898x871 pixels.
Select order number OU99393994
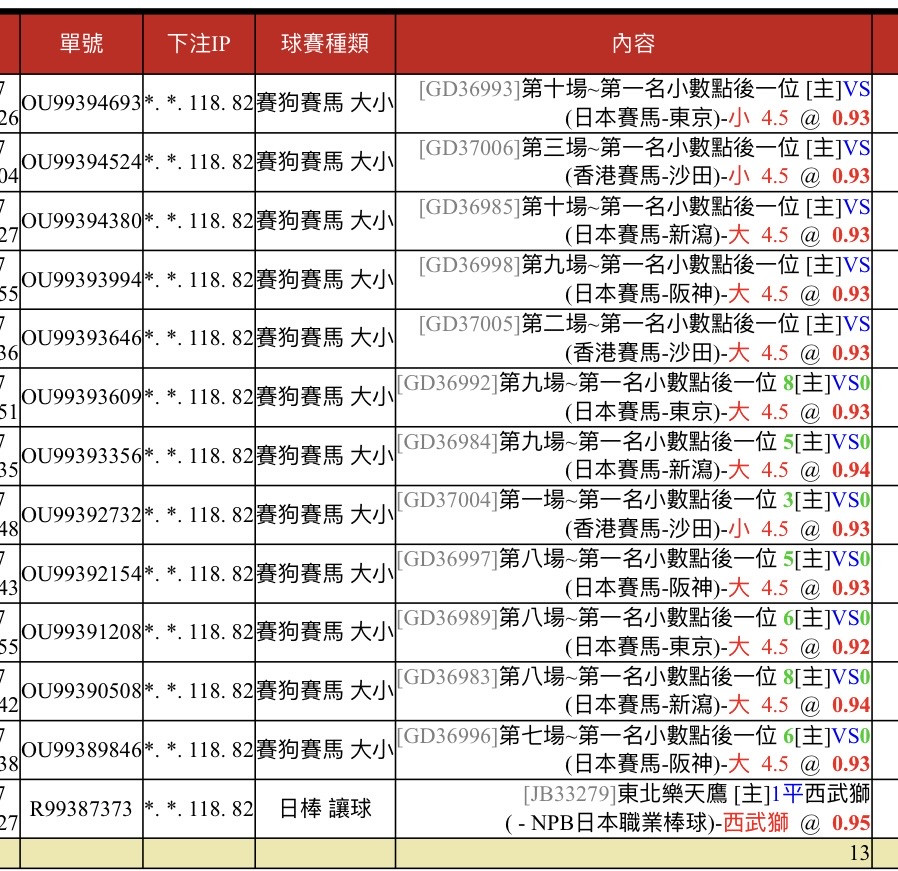[x=81, y=280]
